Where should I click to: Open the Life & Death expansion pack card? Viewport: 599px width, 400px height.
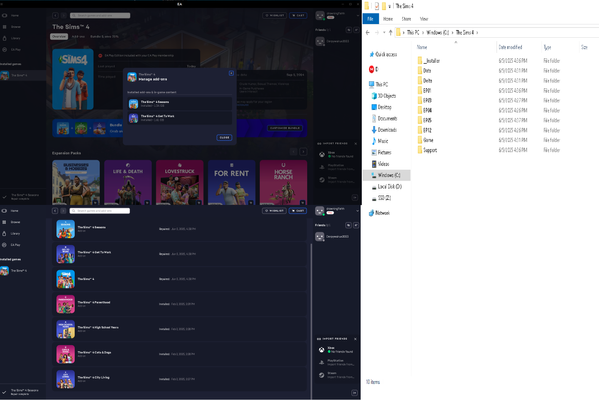point(128,182)
